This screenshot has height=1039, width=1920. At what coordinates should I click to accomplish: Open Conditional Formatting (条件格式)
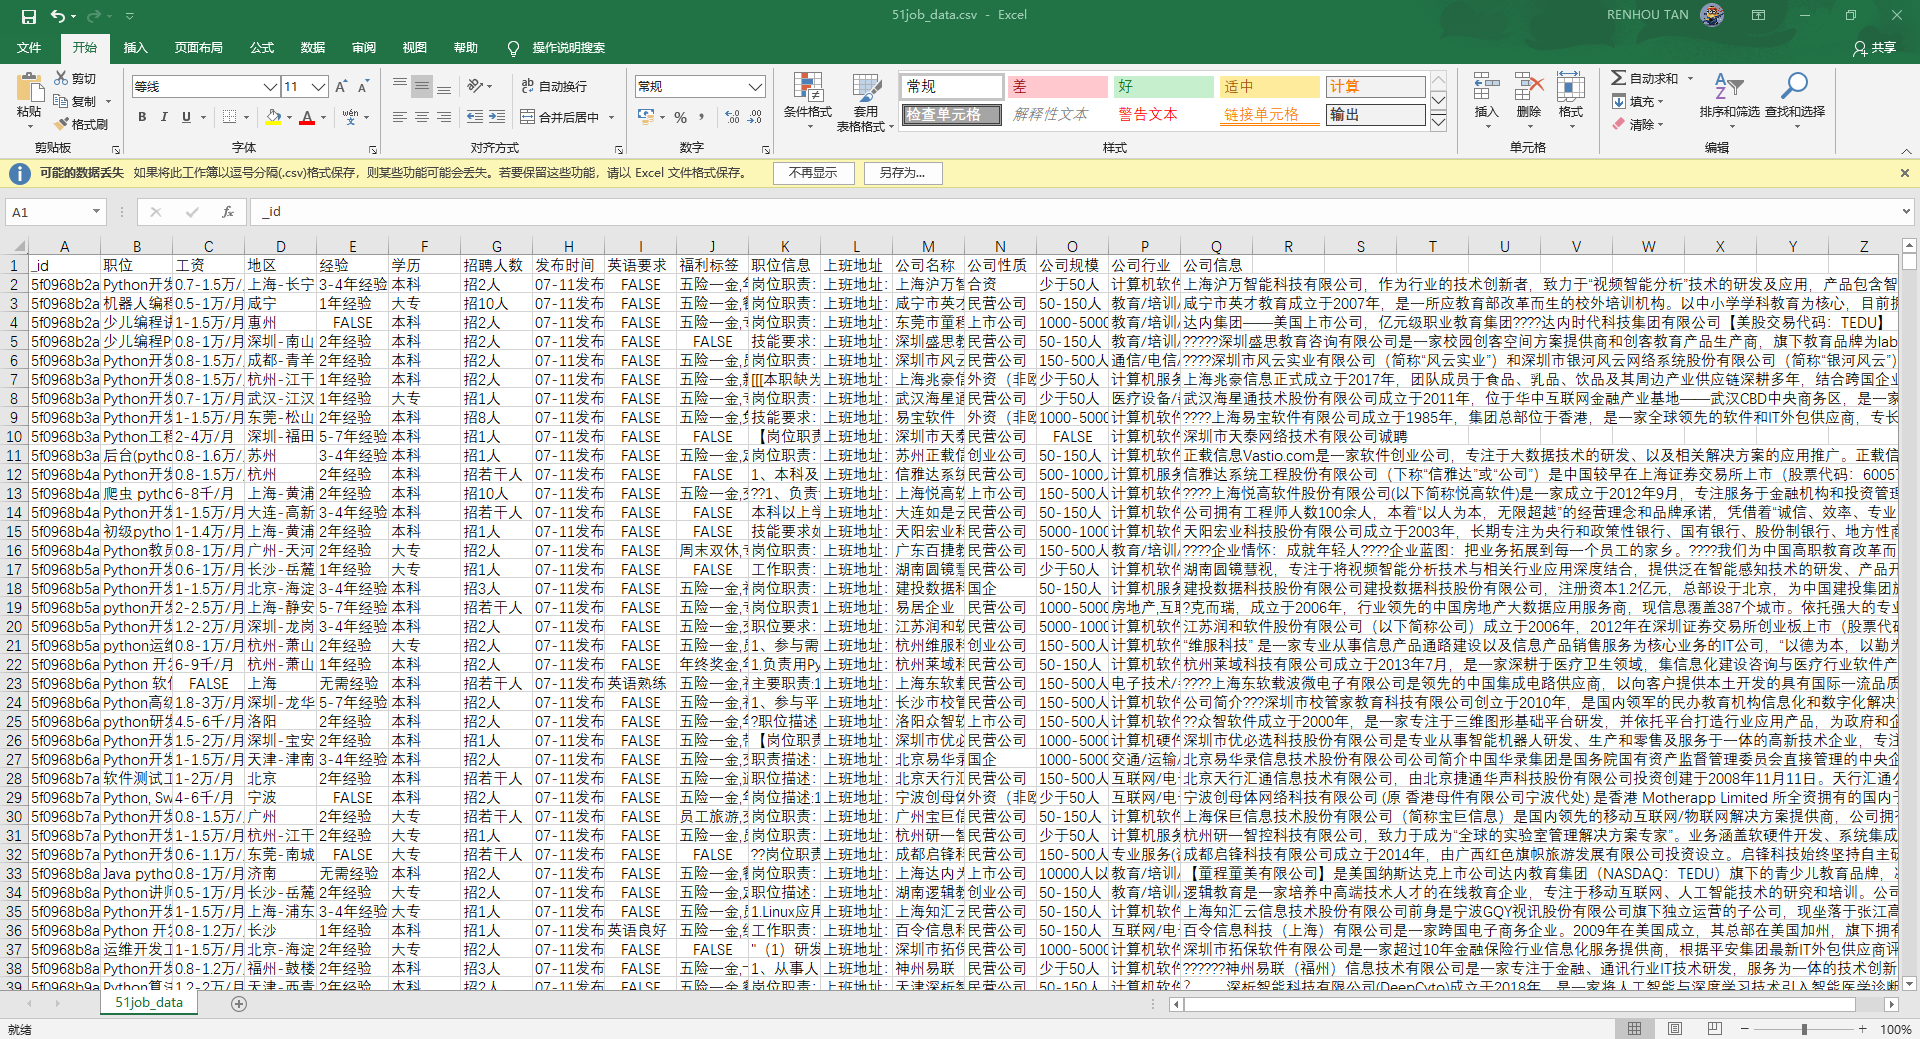[808, 102]
